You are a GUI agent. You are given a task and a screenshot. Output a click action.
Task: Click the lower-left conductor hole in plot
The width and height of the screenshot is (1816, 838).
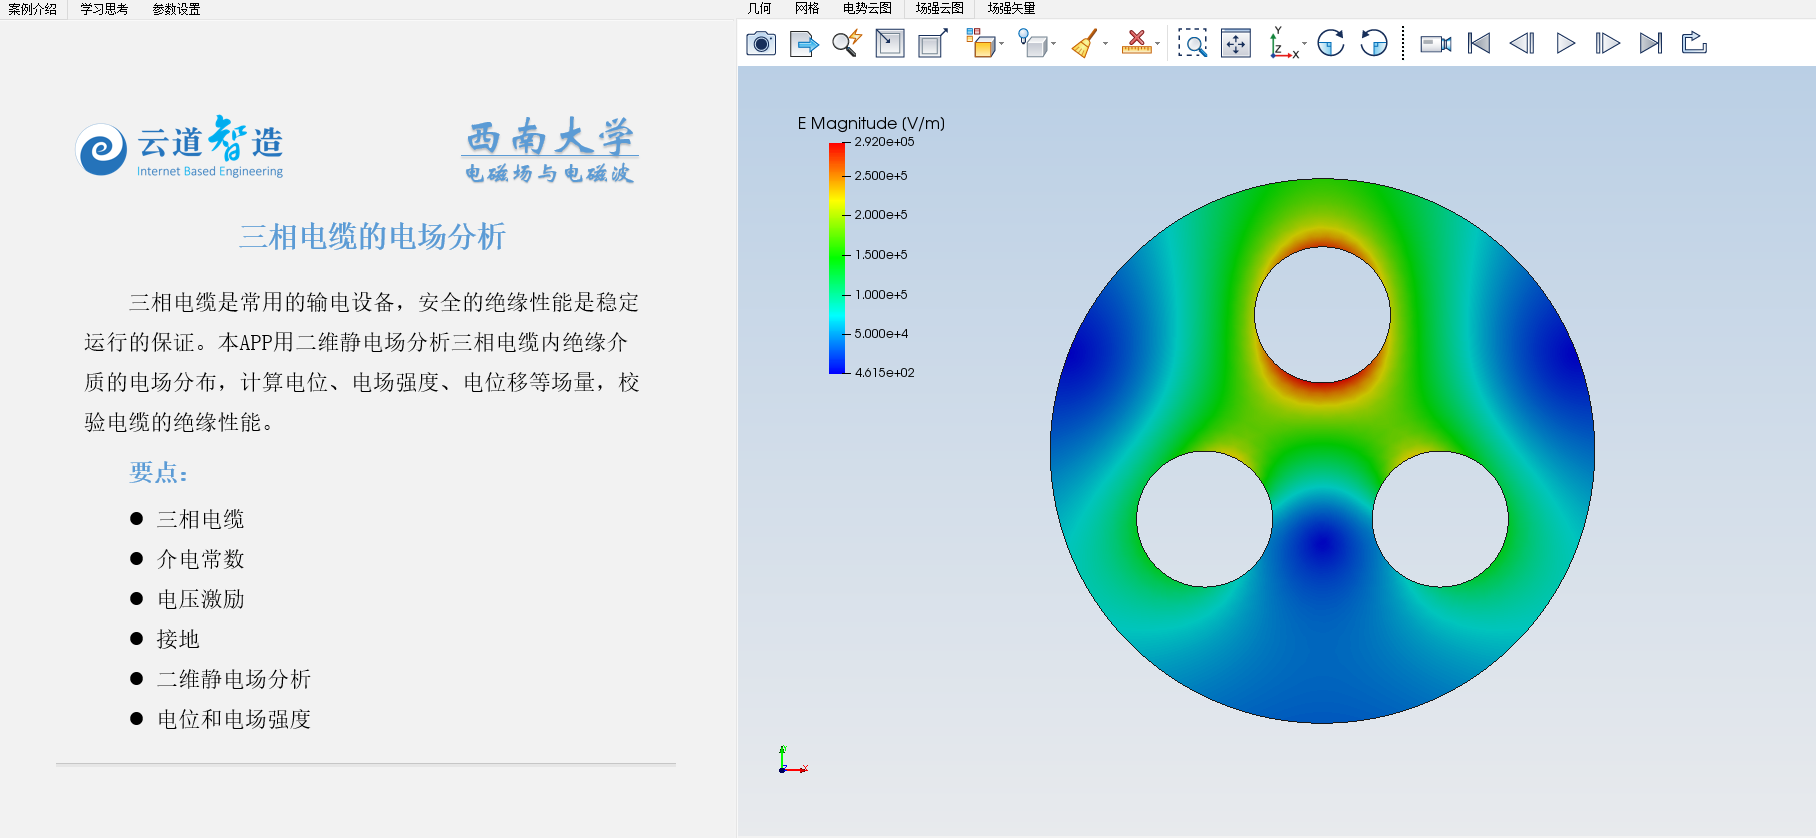tap(1204, 519)
